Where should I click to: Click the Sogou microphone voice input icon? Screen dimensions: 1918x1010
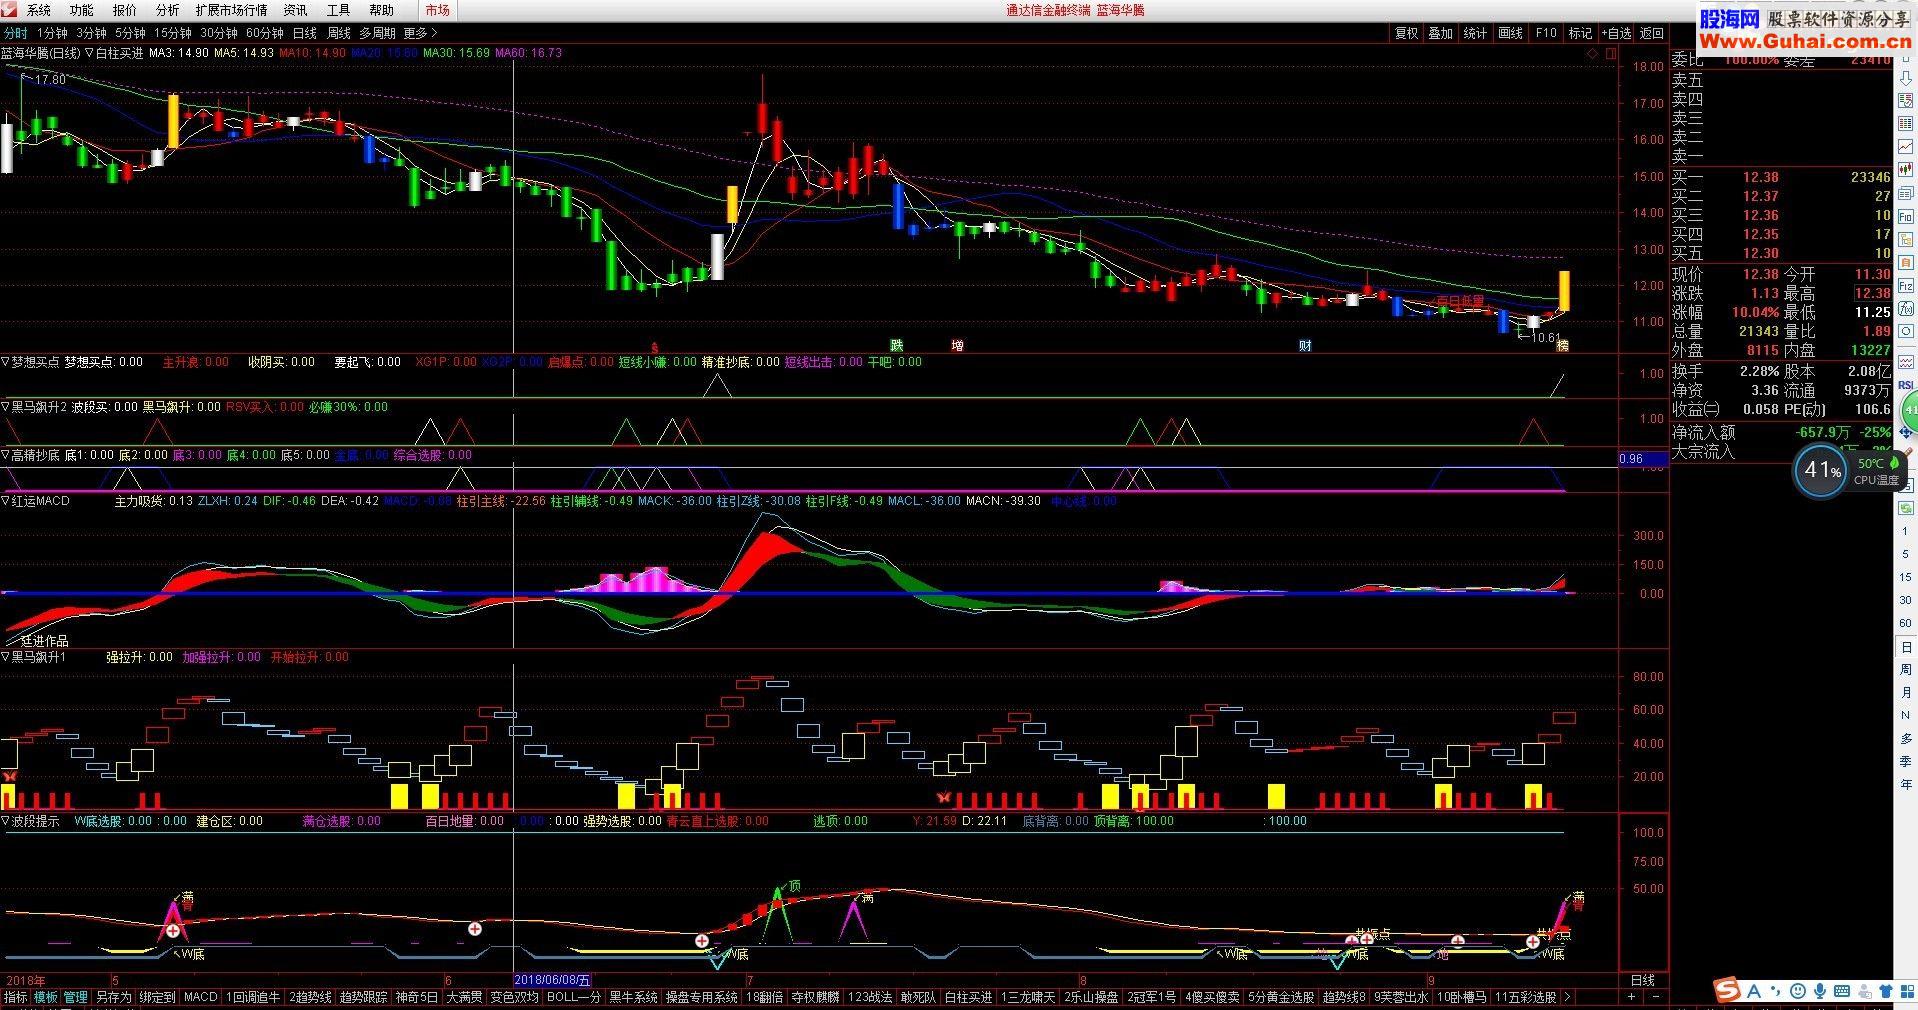pos(1820,991)
